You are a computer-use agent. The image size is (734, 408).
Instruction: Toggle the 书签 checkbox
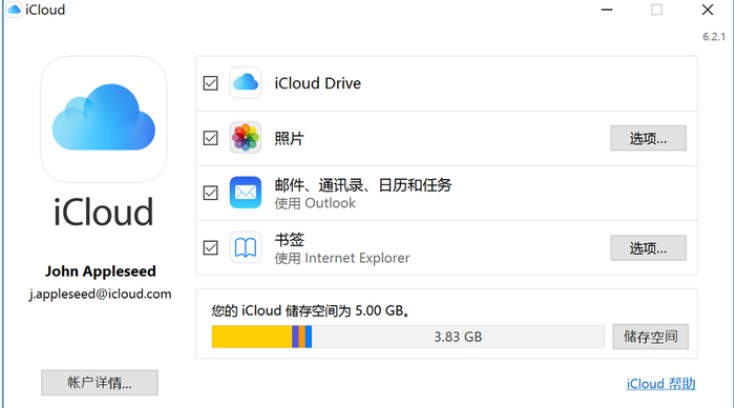point(210,247)
